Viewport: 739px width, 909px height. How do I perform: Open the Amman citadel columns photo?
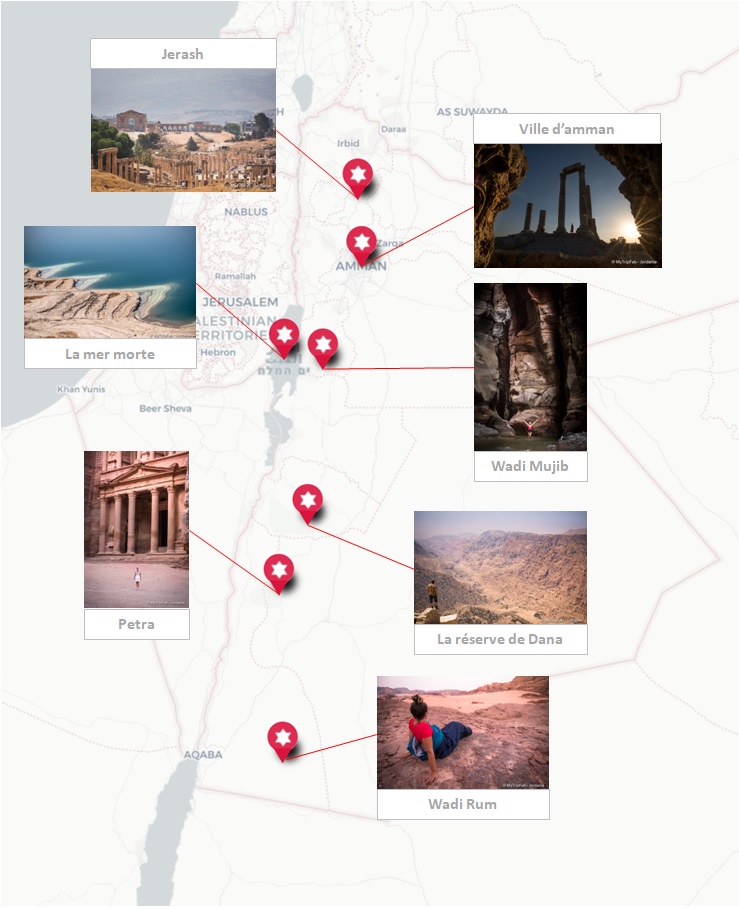(x=567, y=206)
